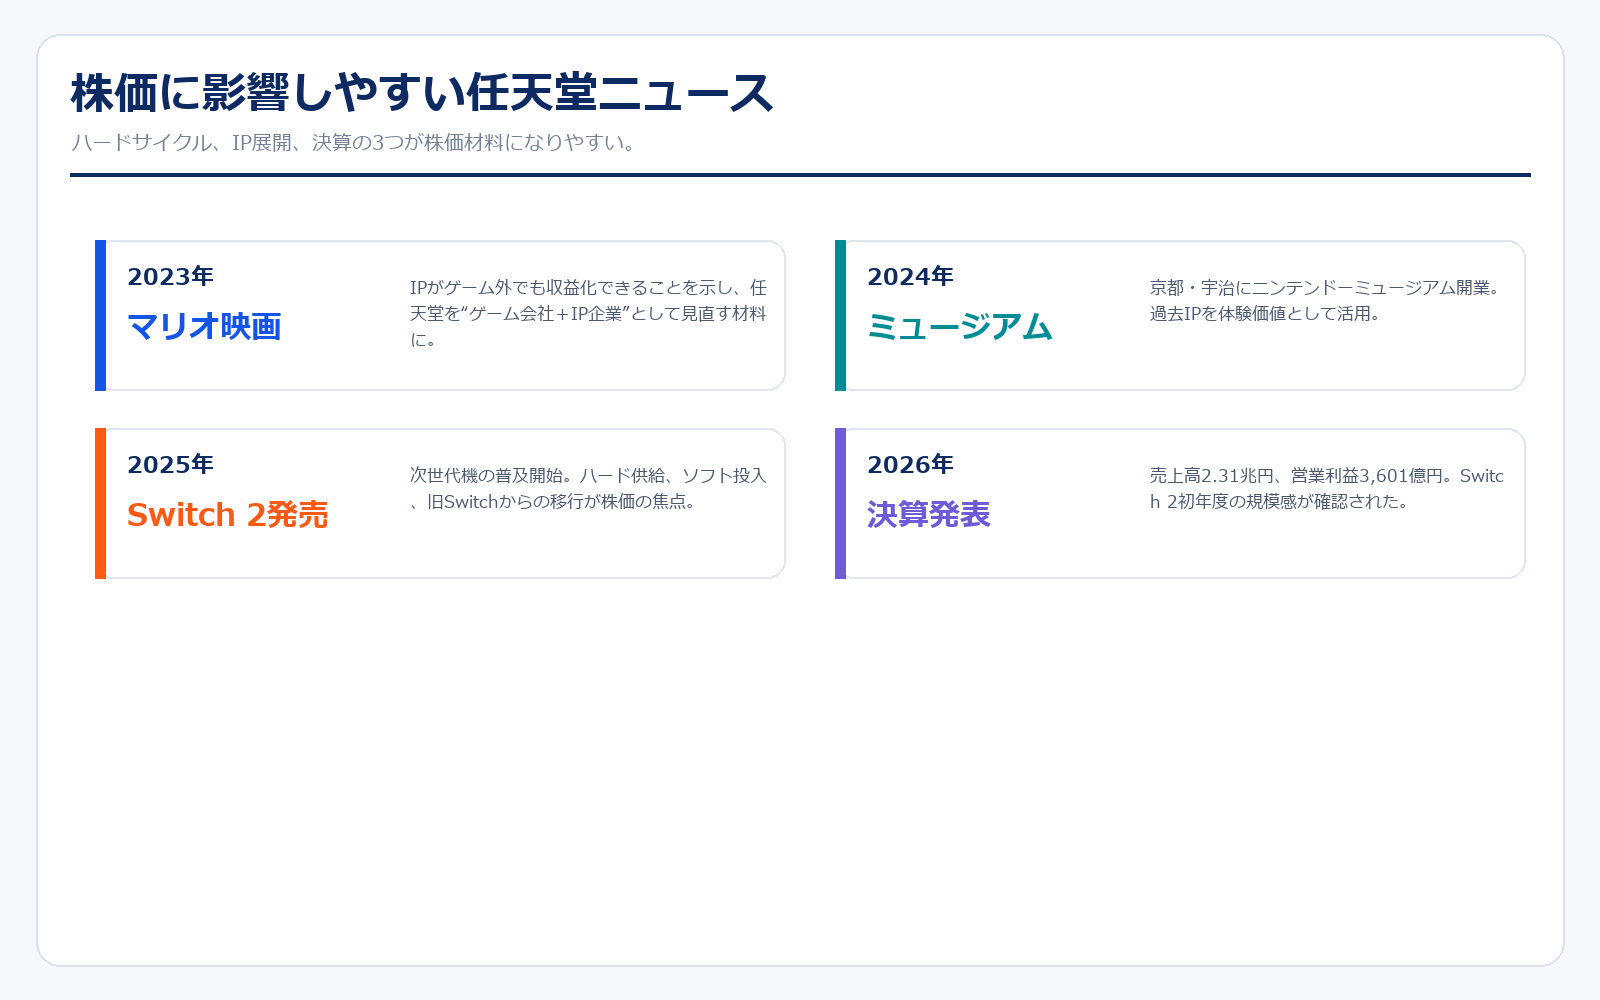Click the description starting 京都・宇治に

[1326, 300]
